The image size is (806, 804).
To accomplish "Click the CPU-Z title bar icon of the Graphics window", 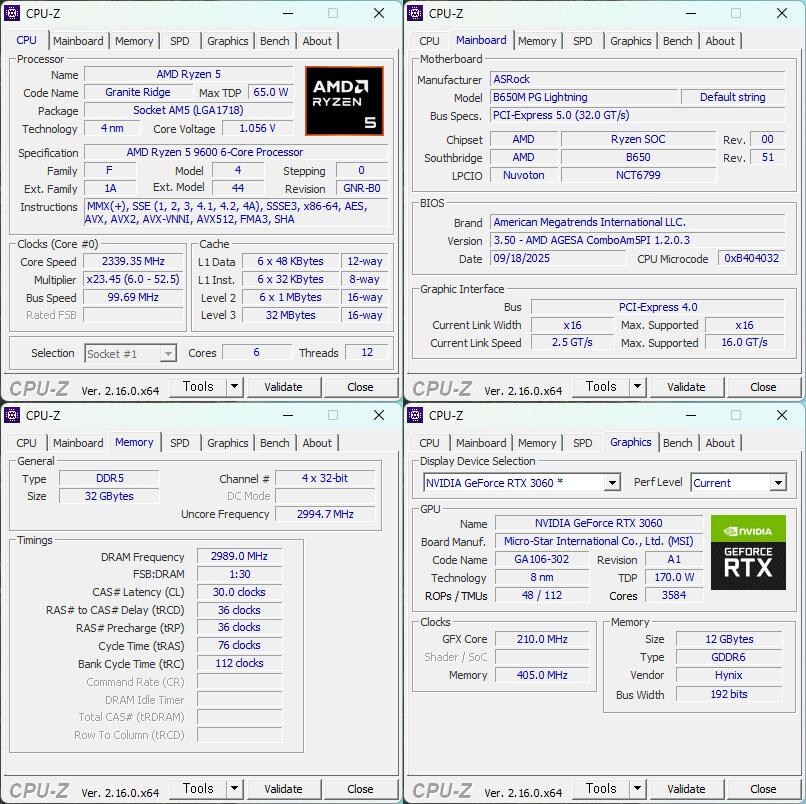I will (x=414, y=414).
